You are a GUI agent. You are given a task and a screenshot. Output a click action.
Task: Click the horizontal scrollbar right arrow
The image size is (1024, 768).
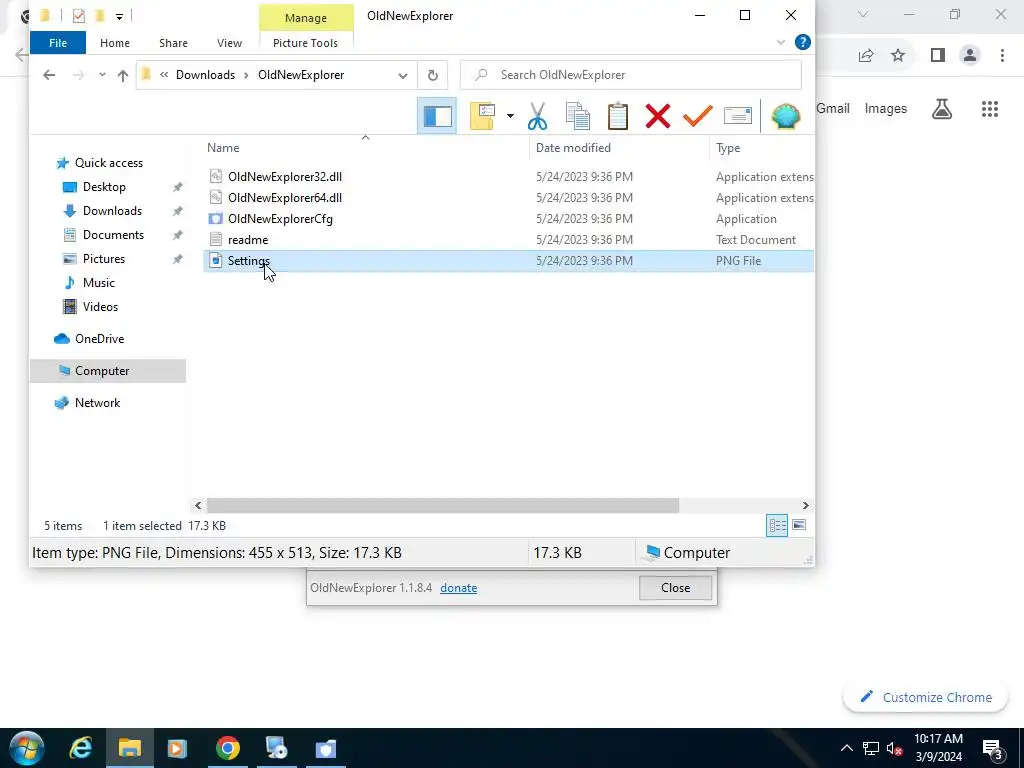coord(805,505)
